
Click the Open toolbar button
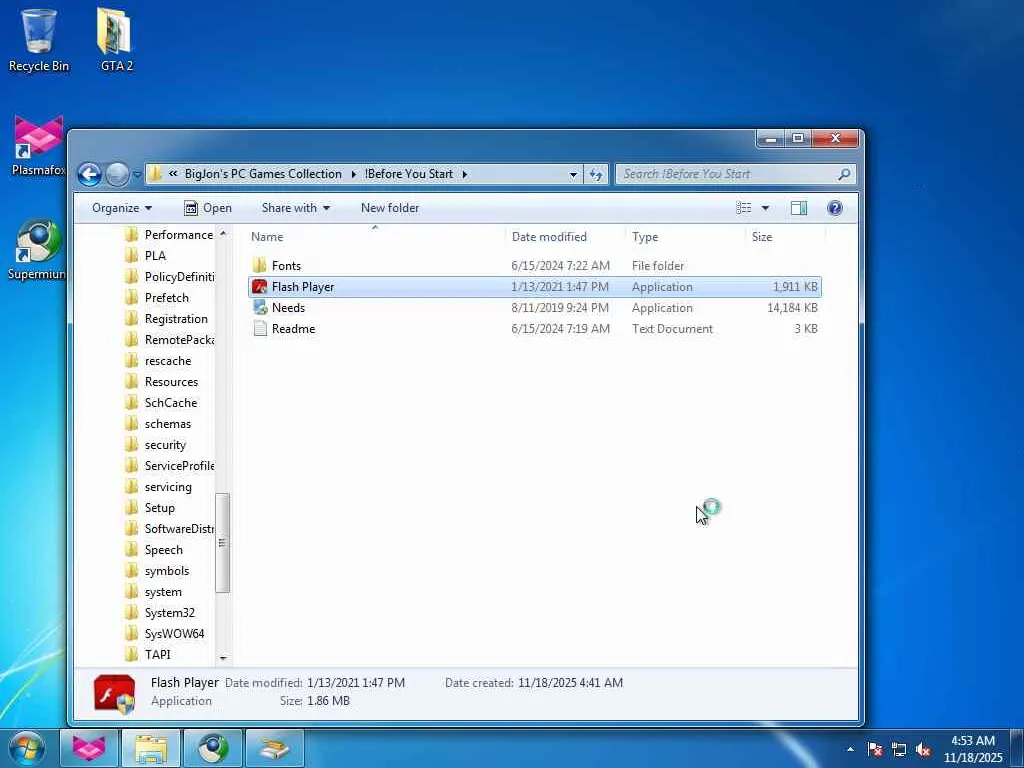tap(208, 208)
